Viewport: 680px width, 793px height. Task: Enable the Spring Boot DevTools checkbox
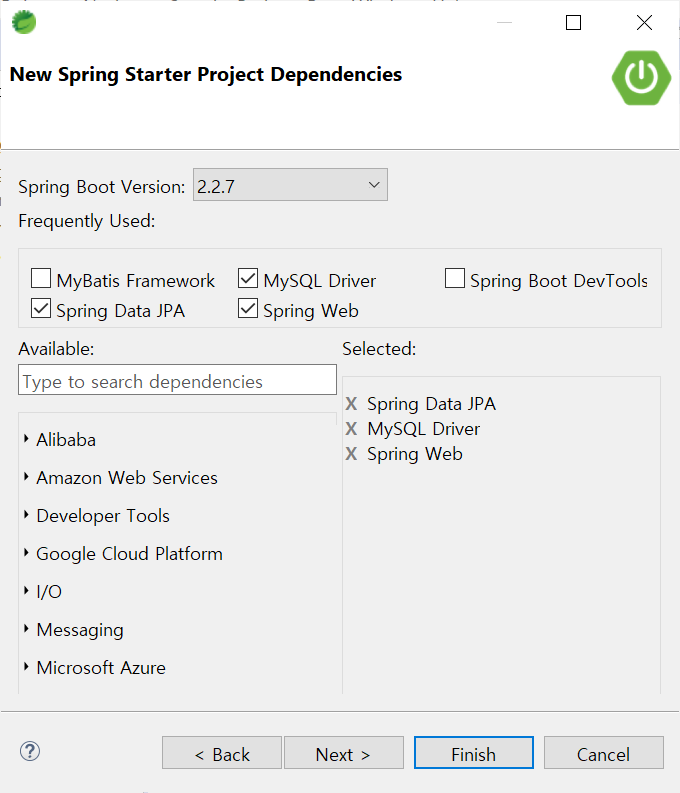(455, 278)
